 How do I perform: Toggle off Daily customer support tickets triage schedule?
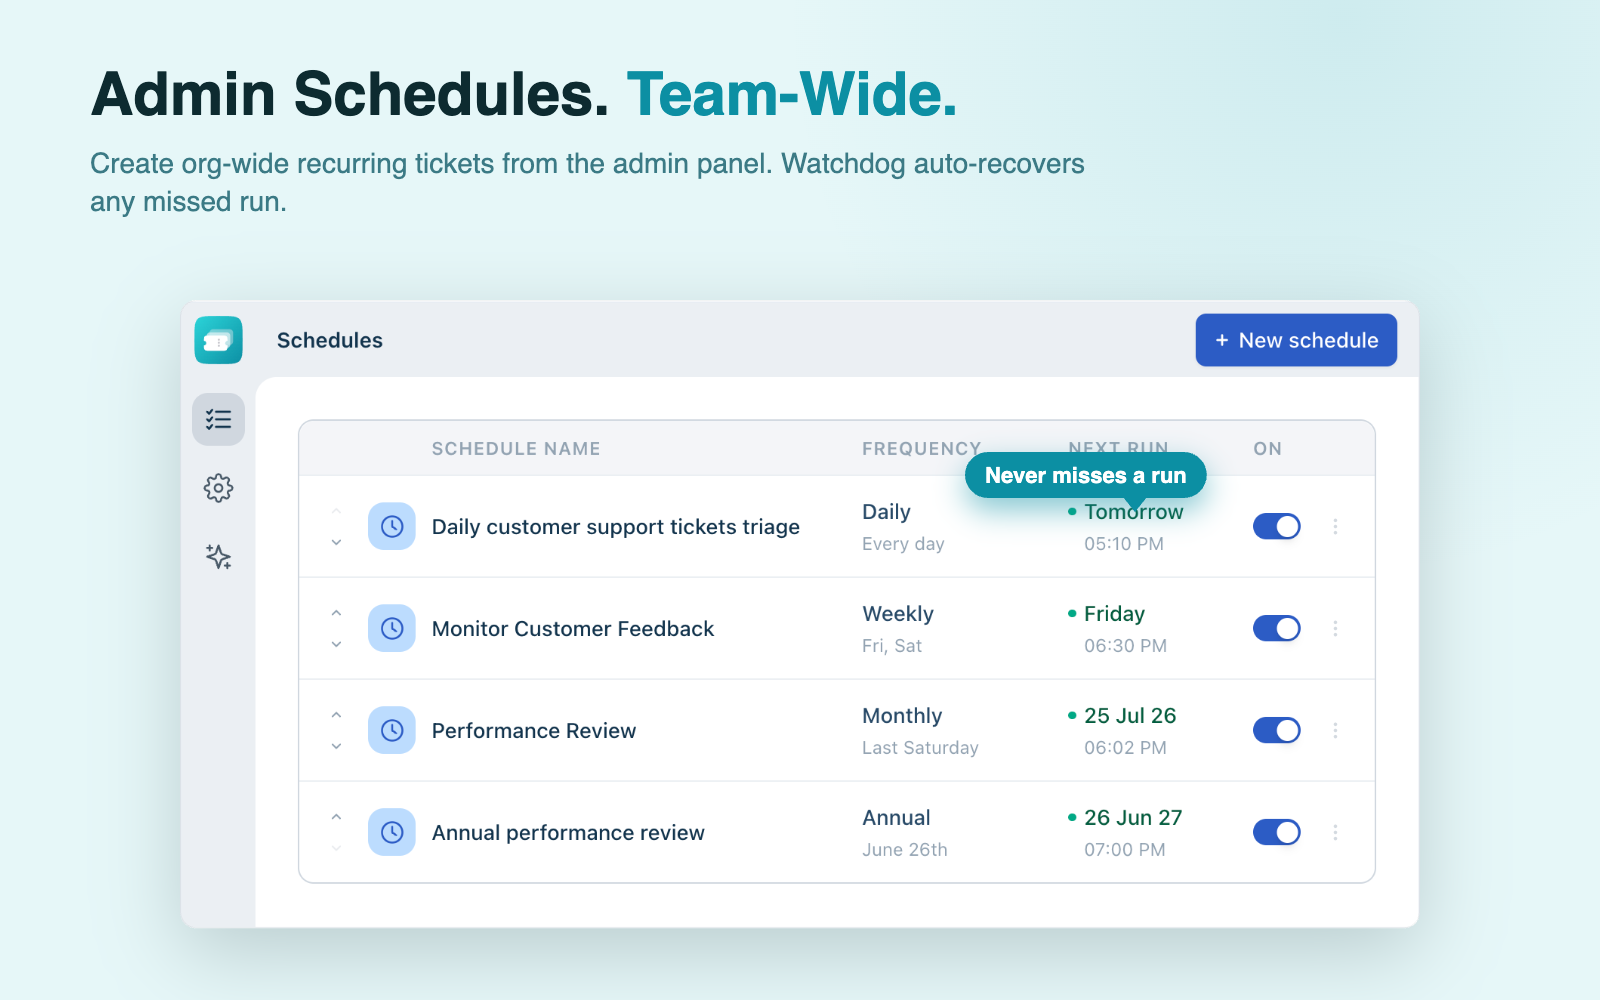(1277, 526)
